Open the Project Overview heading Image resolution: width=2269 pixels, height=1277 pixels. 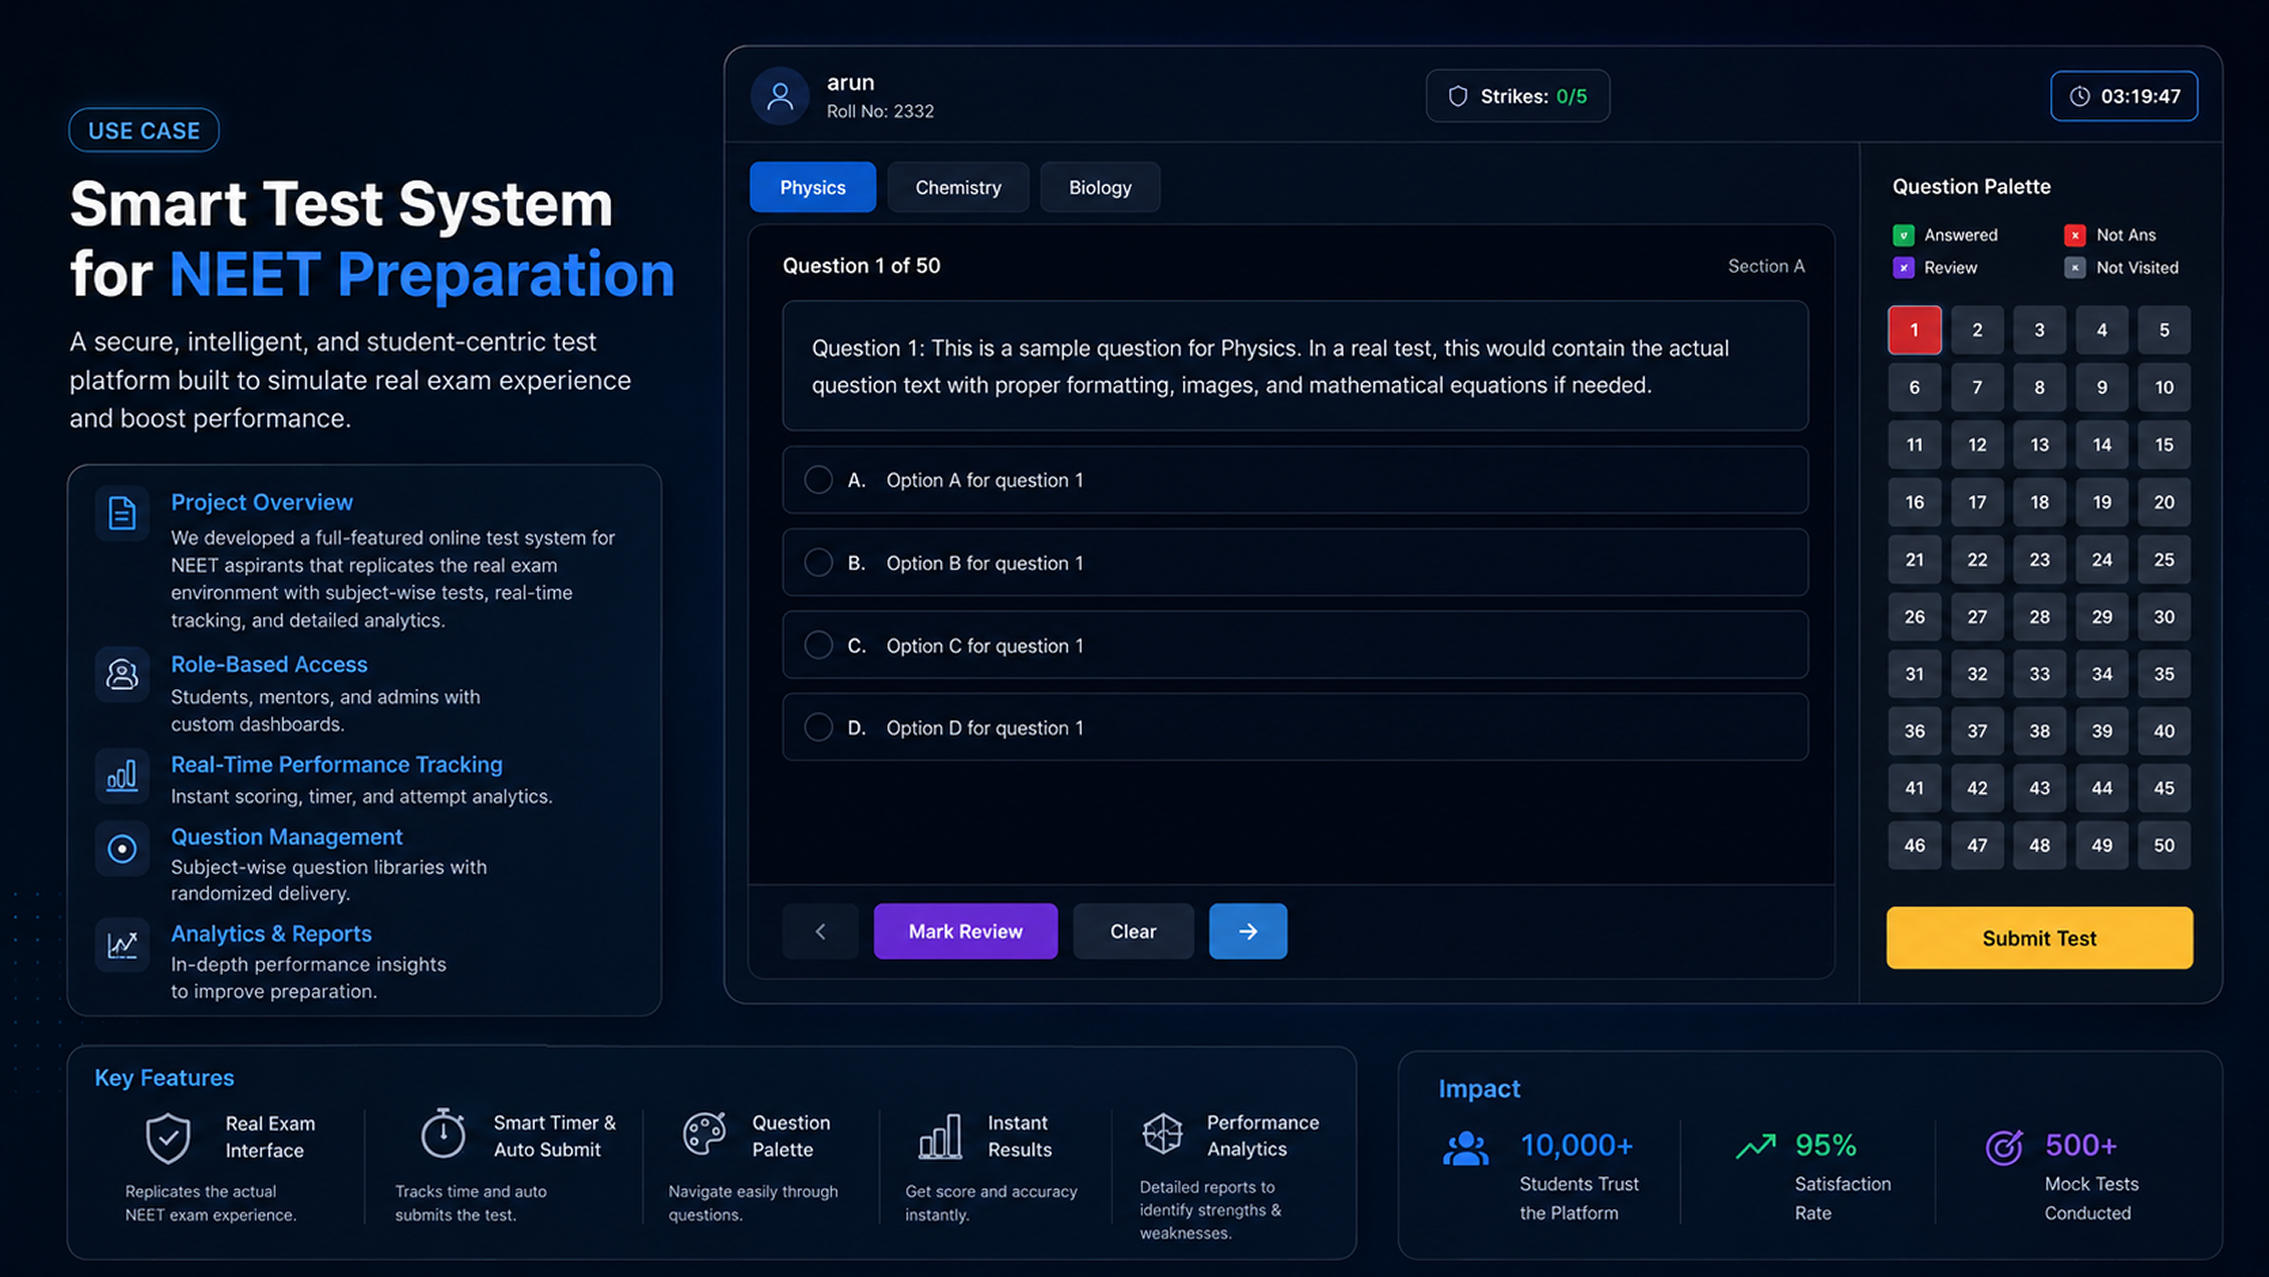click(262, 502)
